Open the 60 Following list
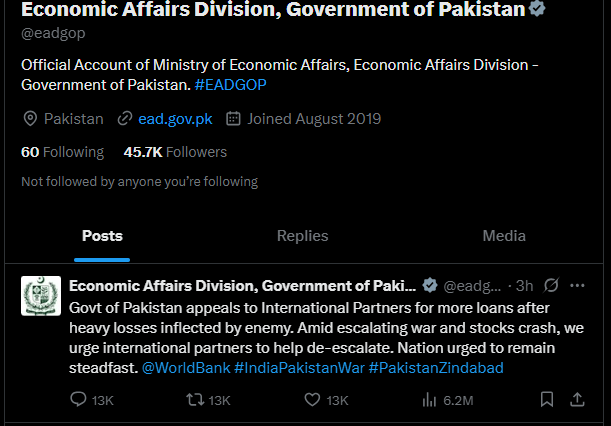The image size is (611, 426). pyautogui.click(x=62, y=152)
